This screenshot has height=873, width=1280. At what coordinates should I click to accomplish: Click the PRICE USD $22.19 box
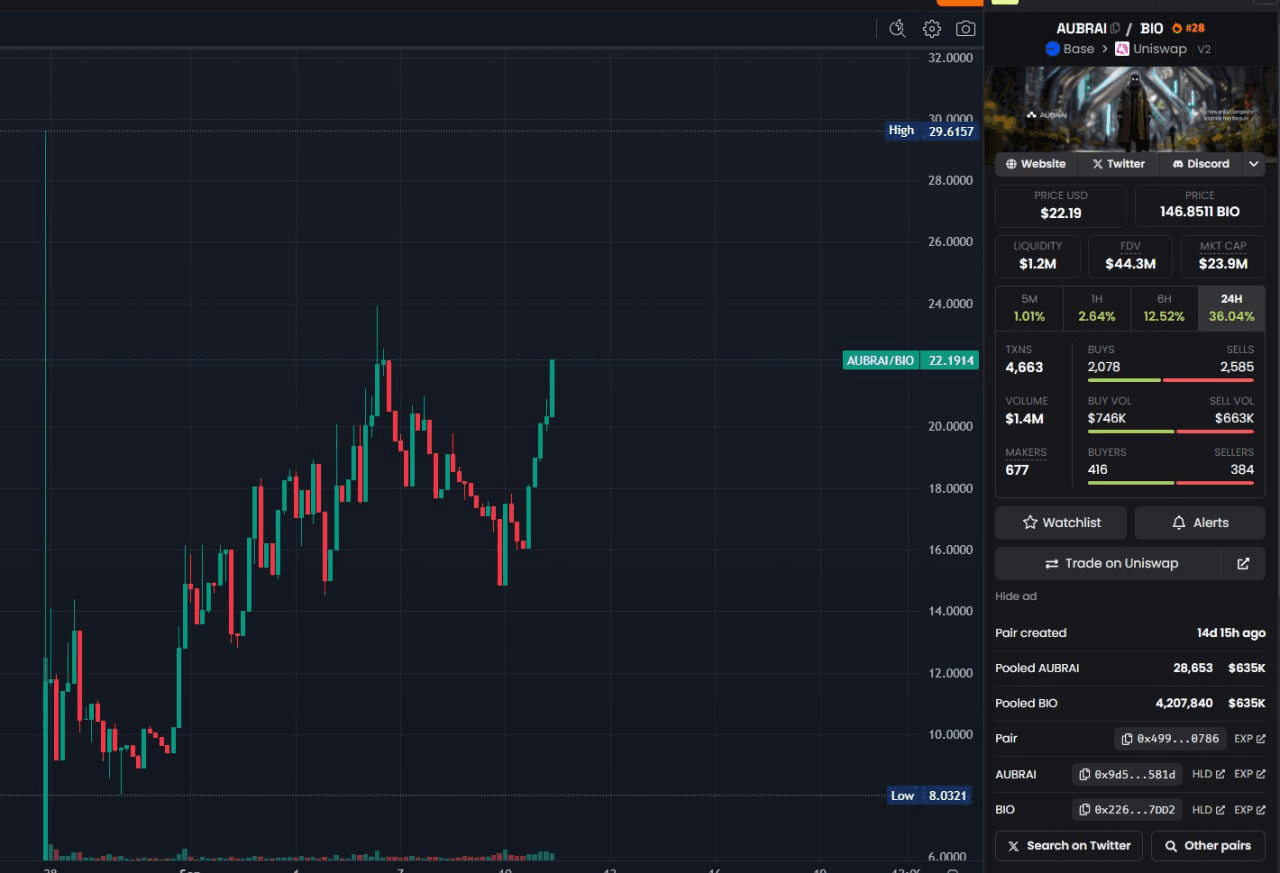point(1061,205)
